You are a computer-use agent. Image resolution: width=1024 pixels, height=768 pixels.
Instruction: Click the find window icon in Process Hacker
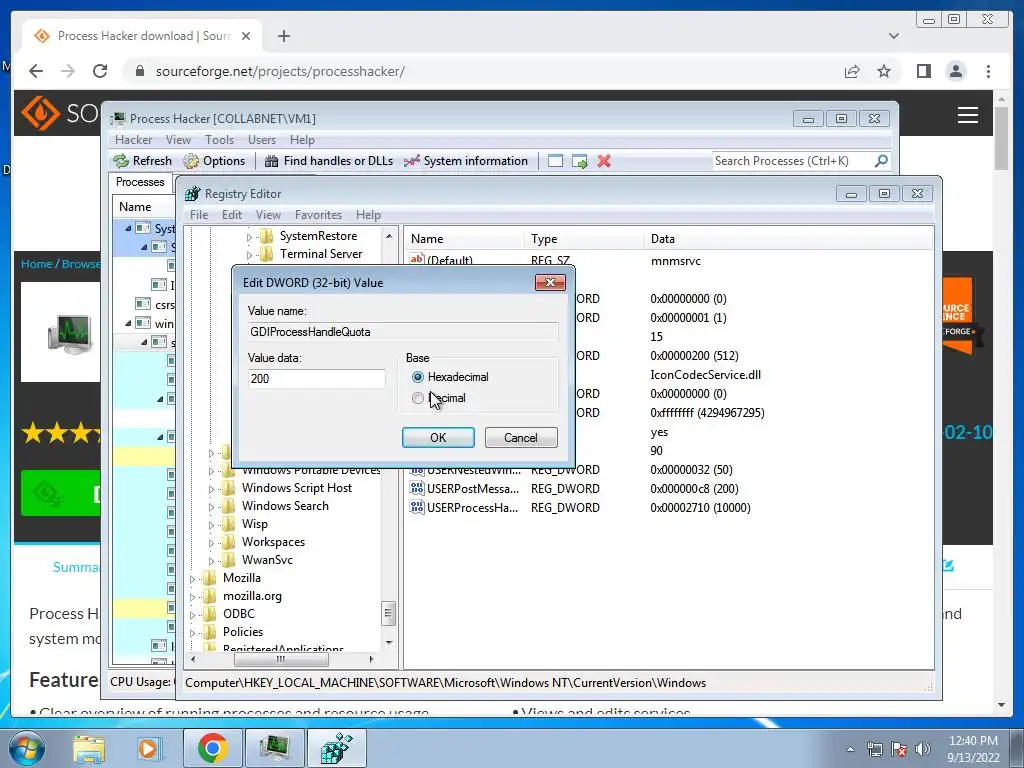point(555,161)
